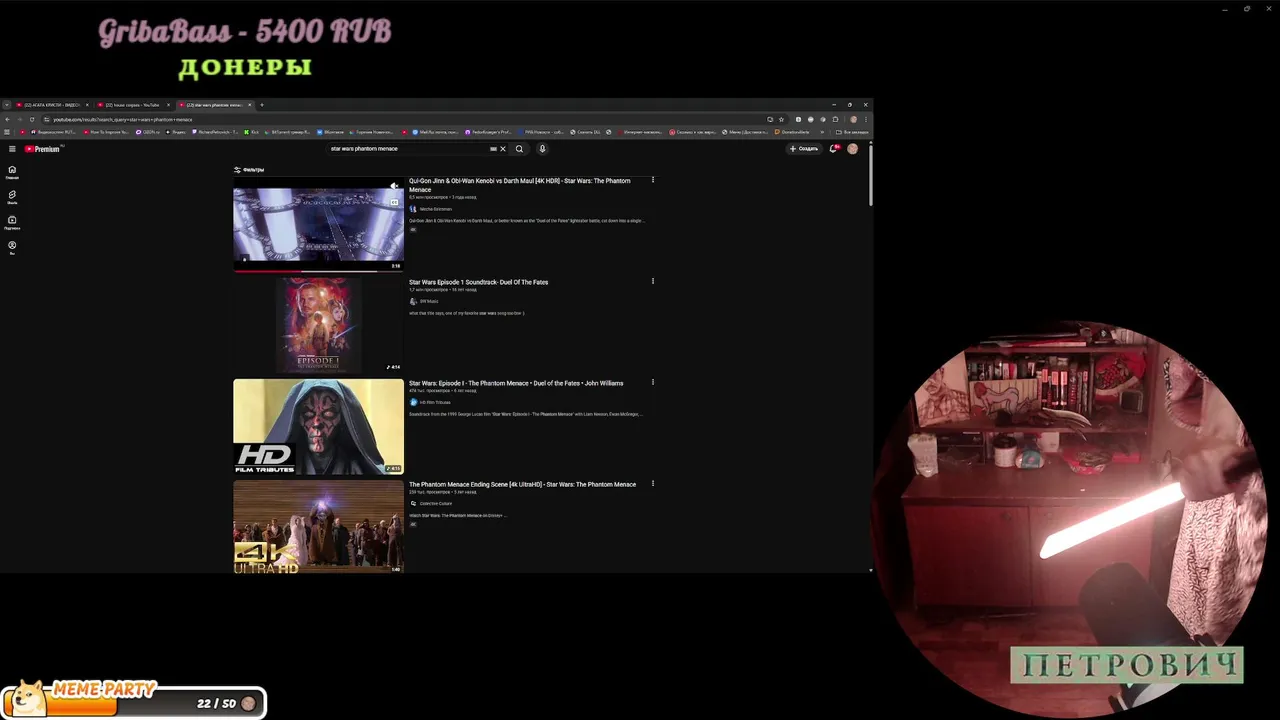
Task: Clear the search query with X
Action: click(x=503, y=149)
